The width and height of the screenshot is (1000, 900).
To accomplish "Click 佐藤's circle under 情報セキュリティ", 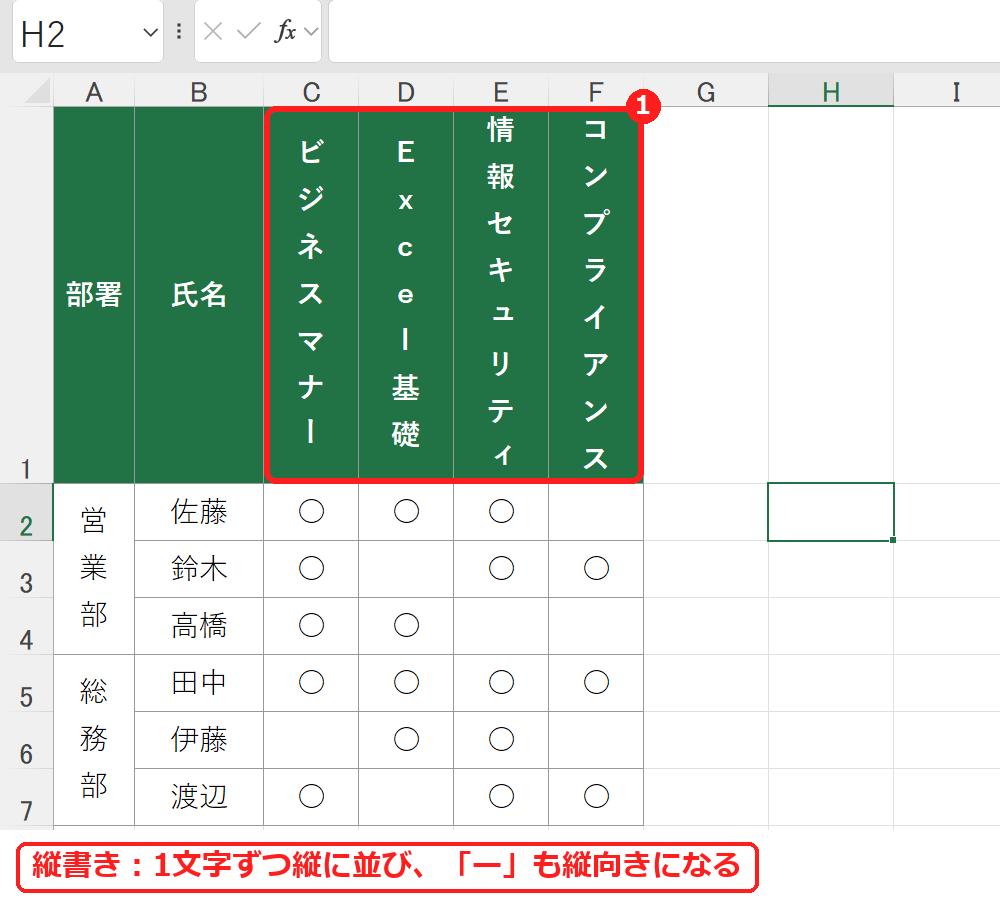I will click(501, 512).
